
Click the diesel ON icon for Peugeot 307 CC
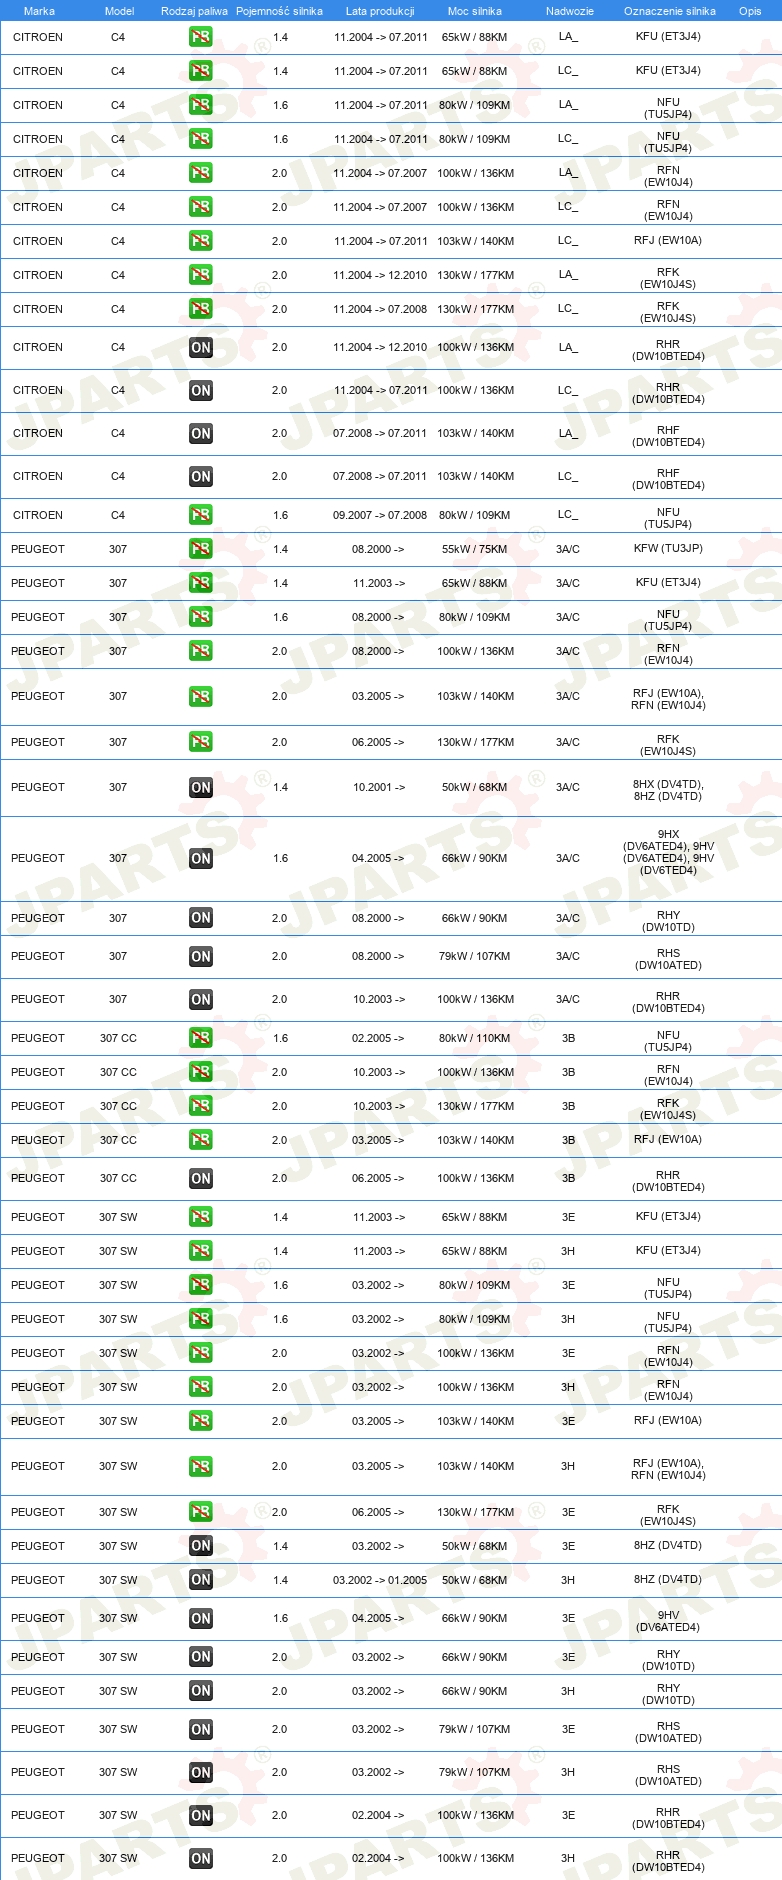click(x=200, y=1179)
